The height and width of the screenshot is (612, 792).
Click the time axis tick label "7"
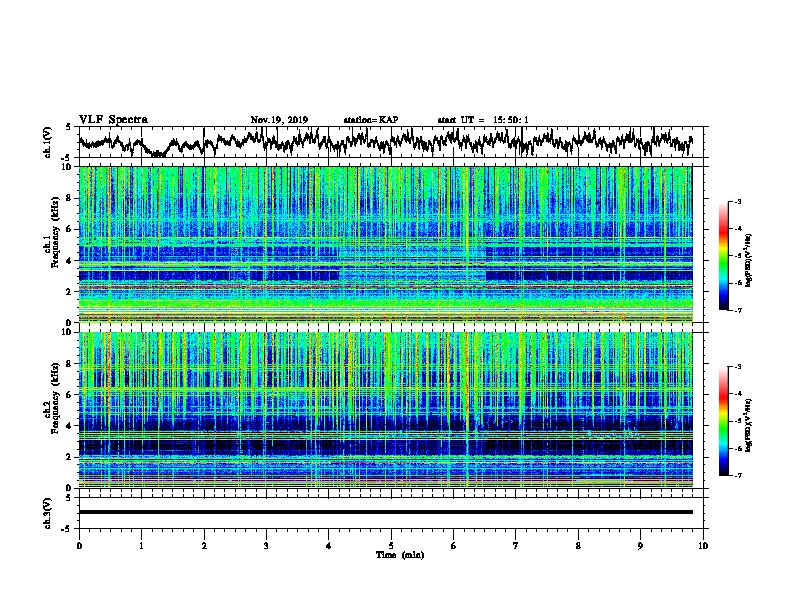516,546
